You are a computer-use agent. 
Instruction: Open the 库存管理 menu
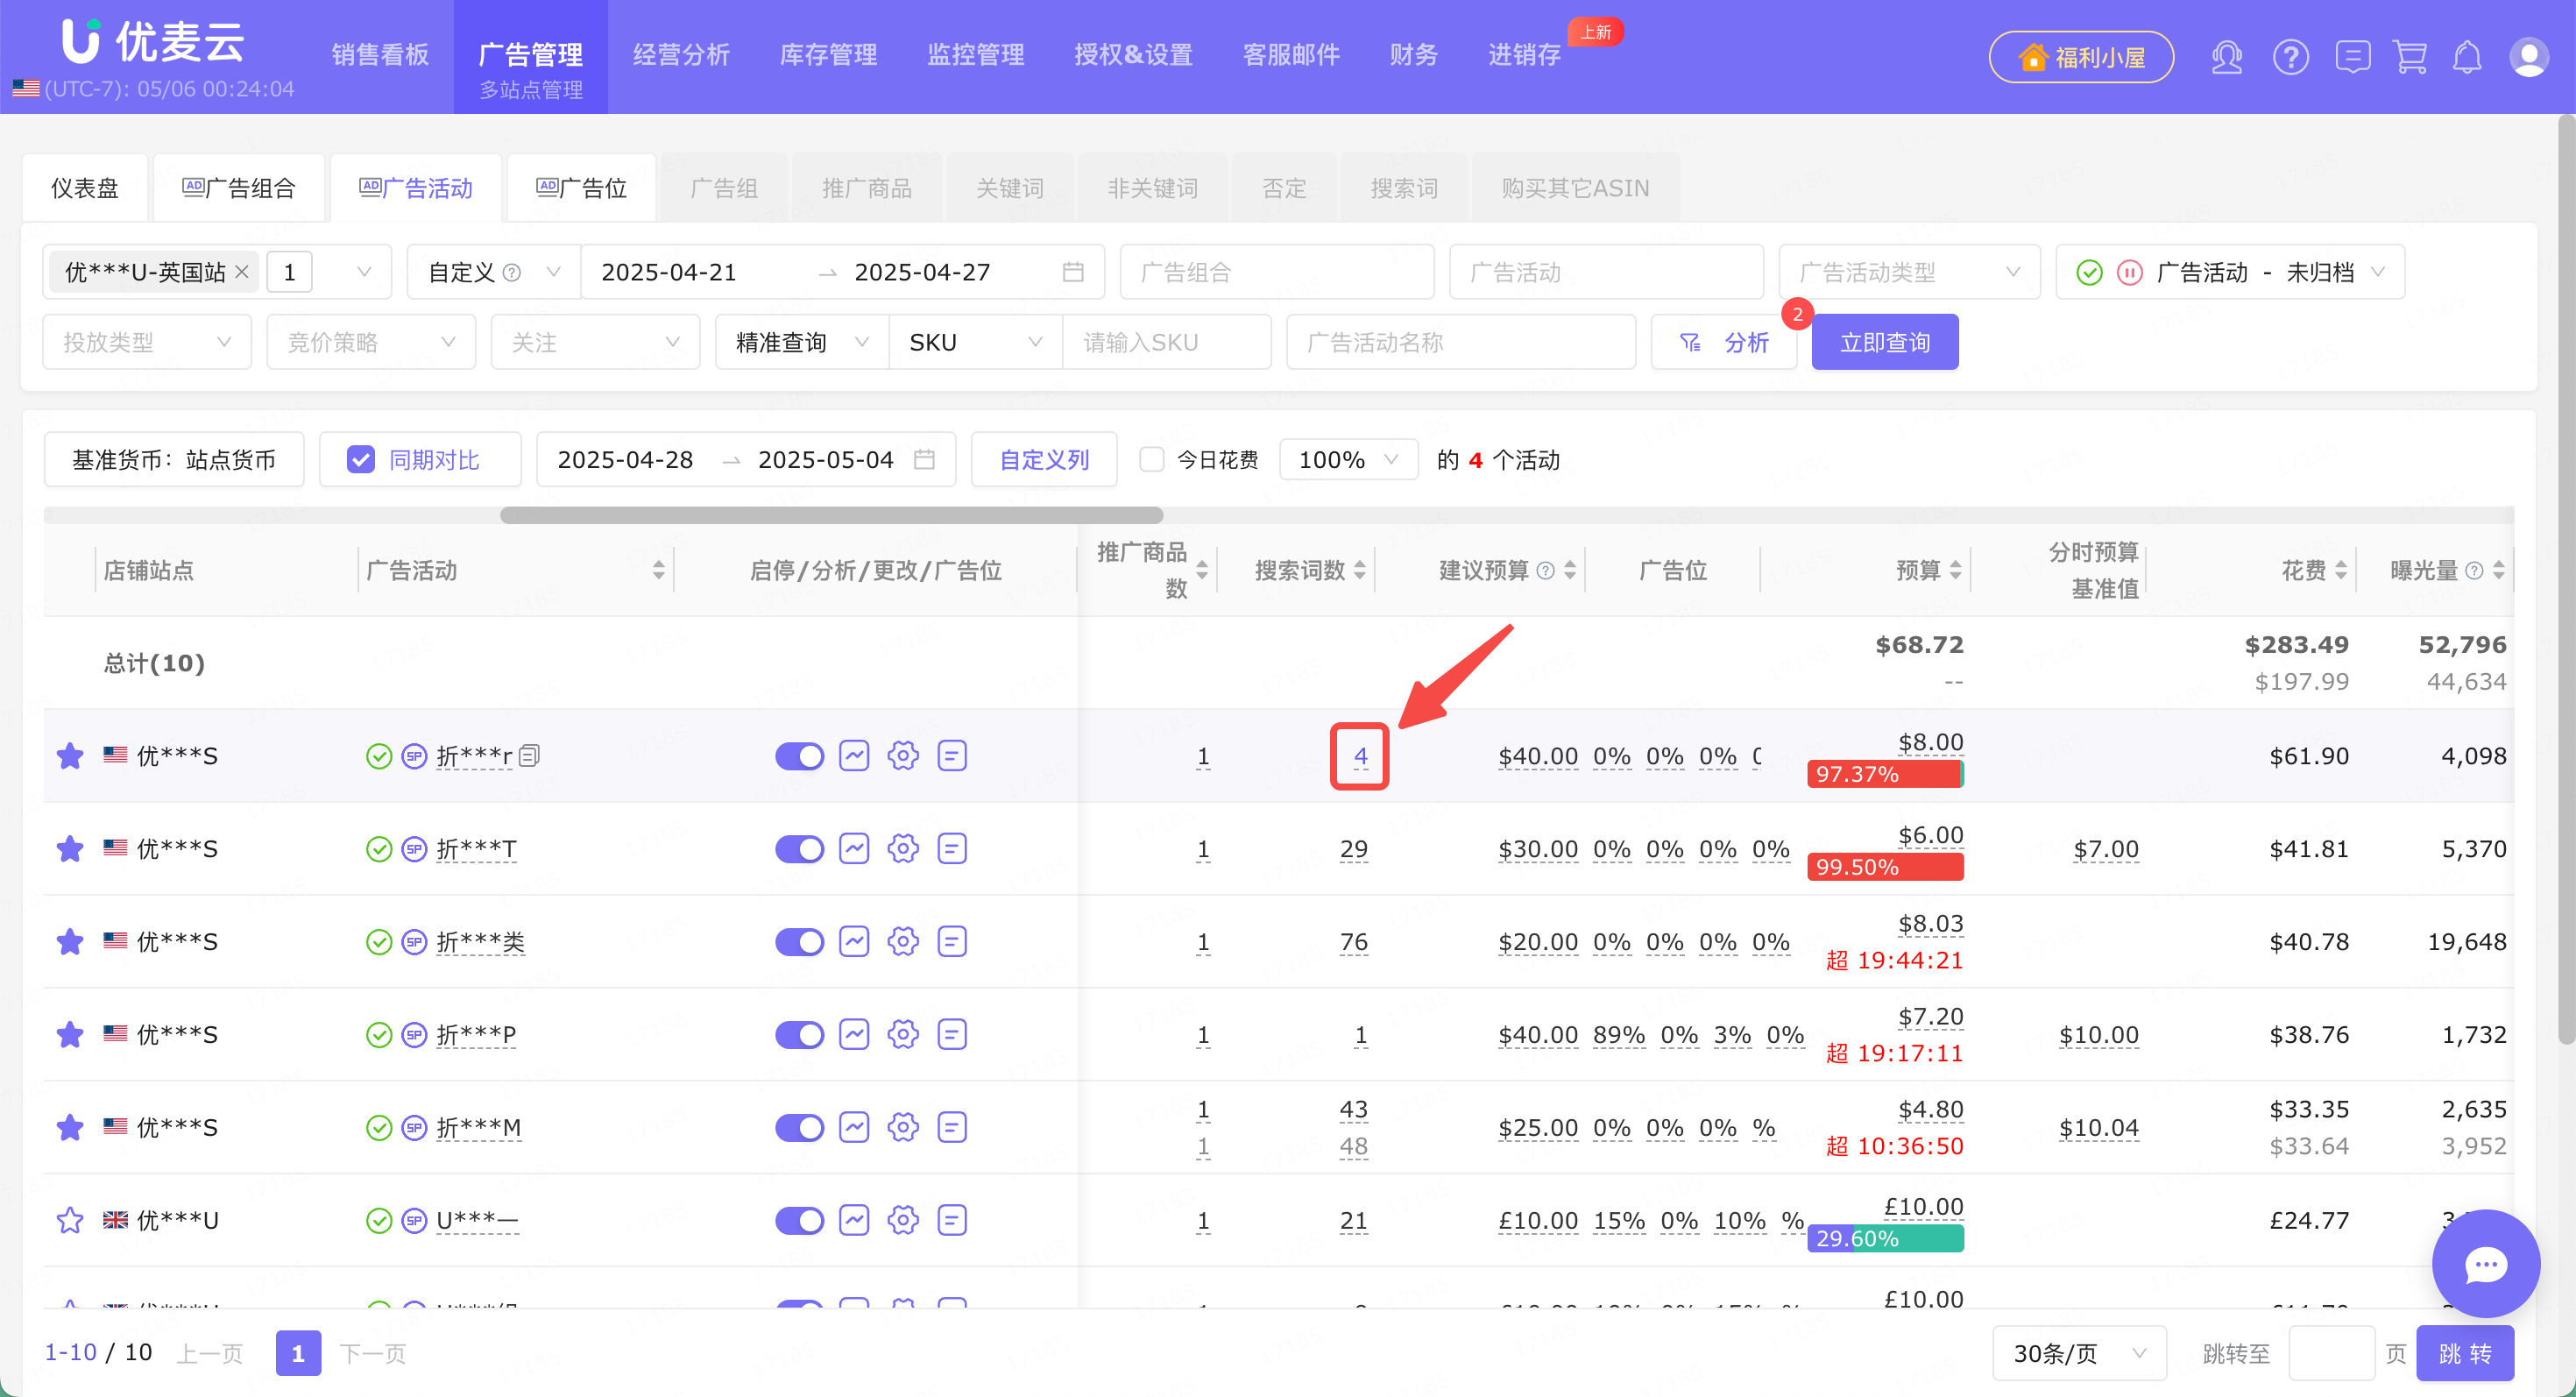click(x=828, y=55)
